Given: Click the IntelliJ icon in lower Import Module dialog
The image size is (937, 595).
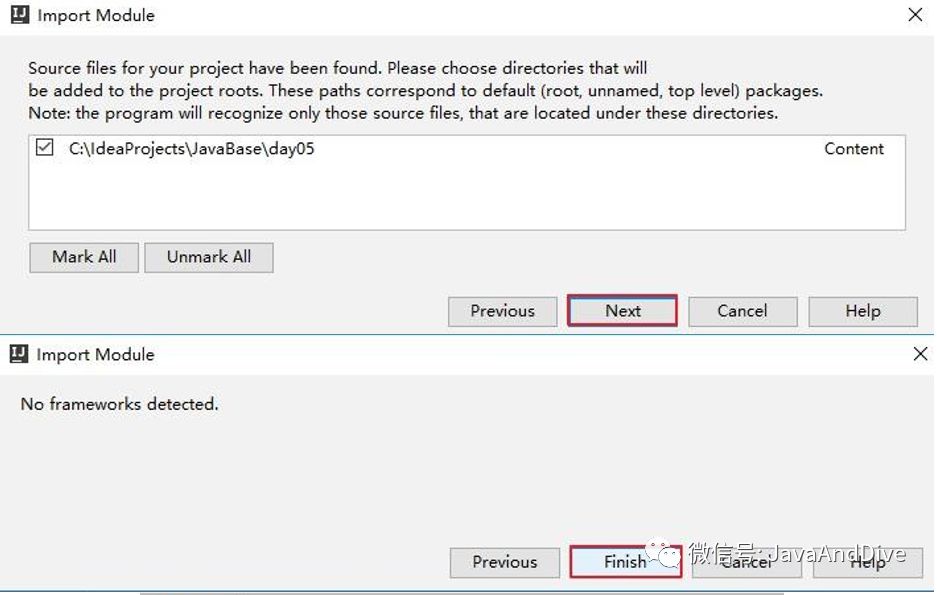Looking at the screenshot, I should pyautogui.click(x=19, y=354).
